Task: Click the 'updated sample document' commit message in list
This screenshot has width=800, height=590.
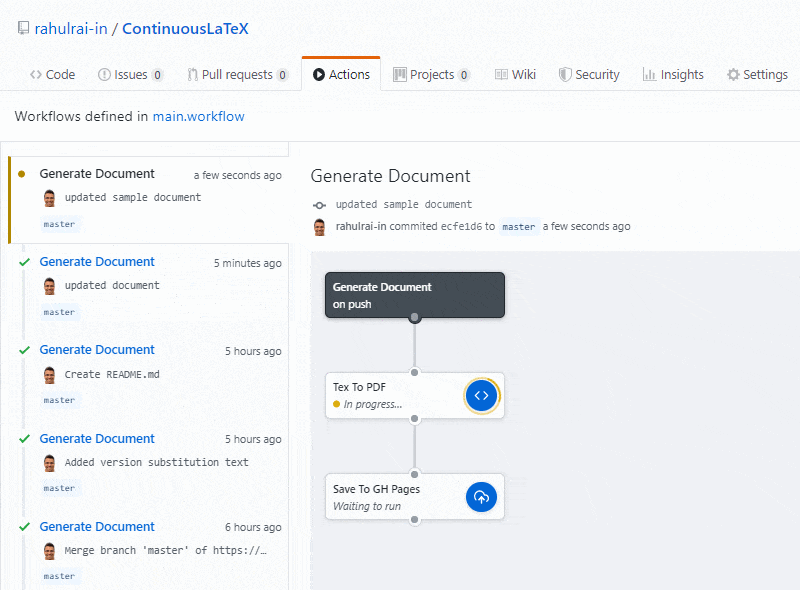Action: pyautogui.click(x=133, y=198)
